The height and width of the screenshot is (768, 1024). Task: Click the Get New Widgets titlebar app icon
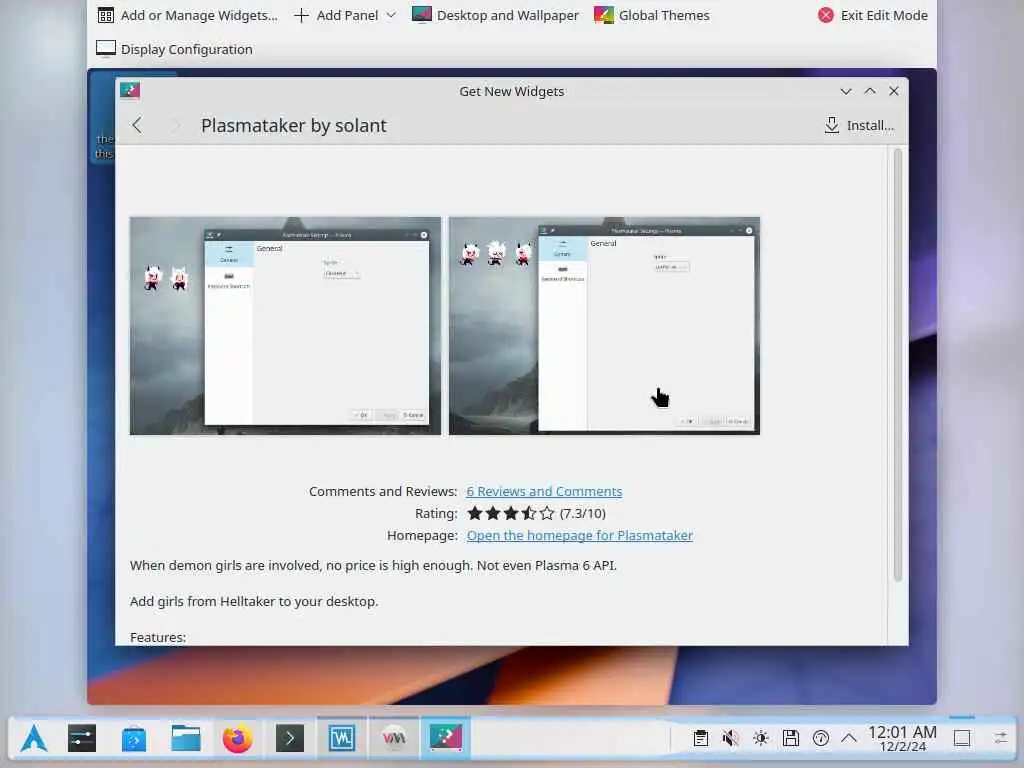(x=130, y=91)
